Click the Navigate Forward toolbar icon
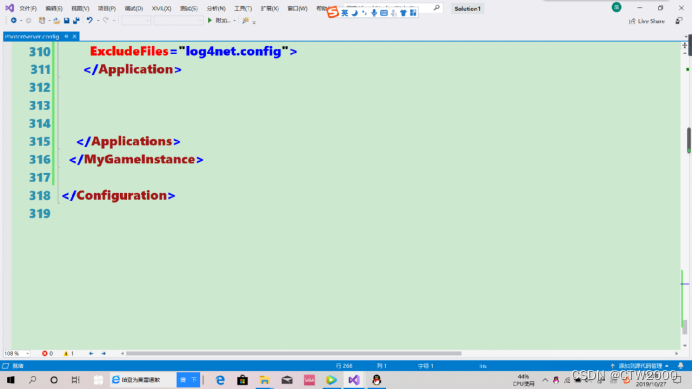 (28, 20)
